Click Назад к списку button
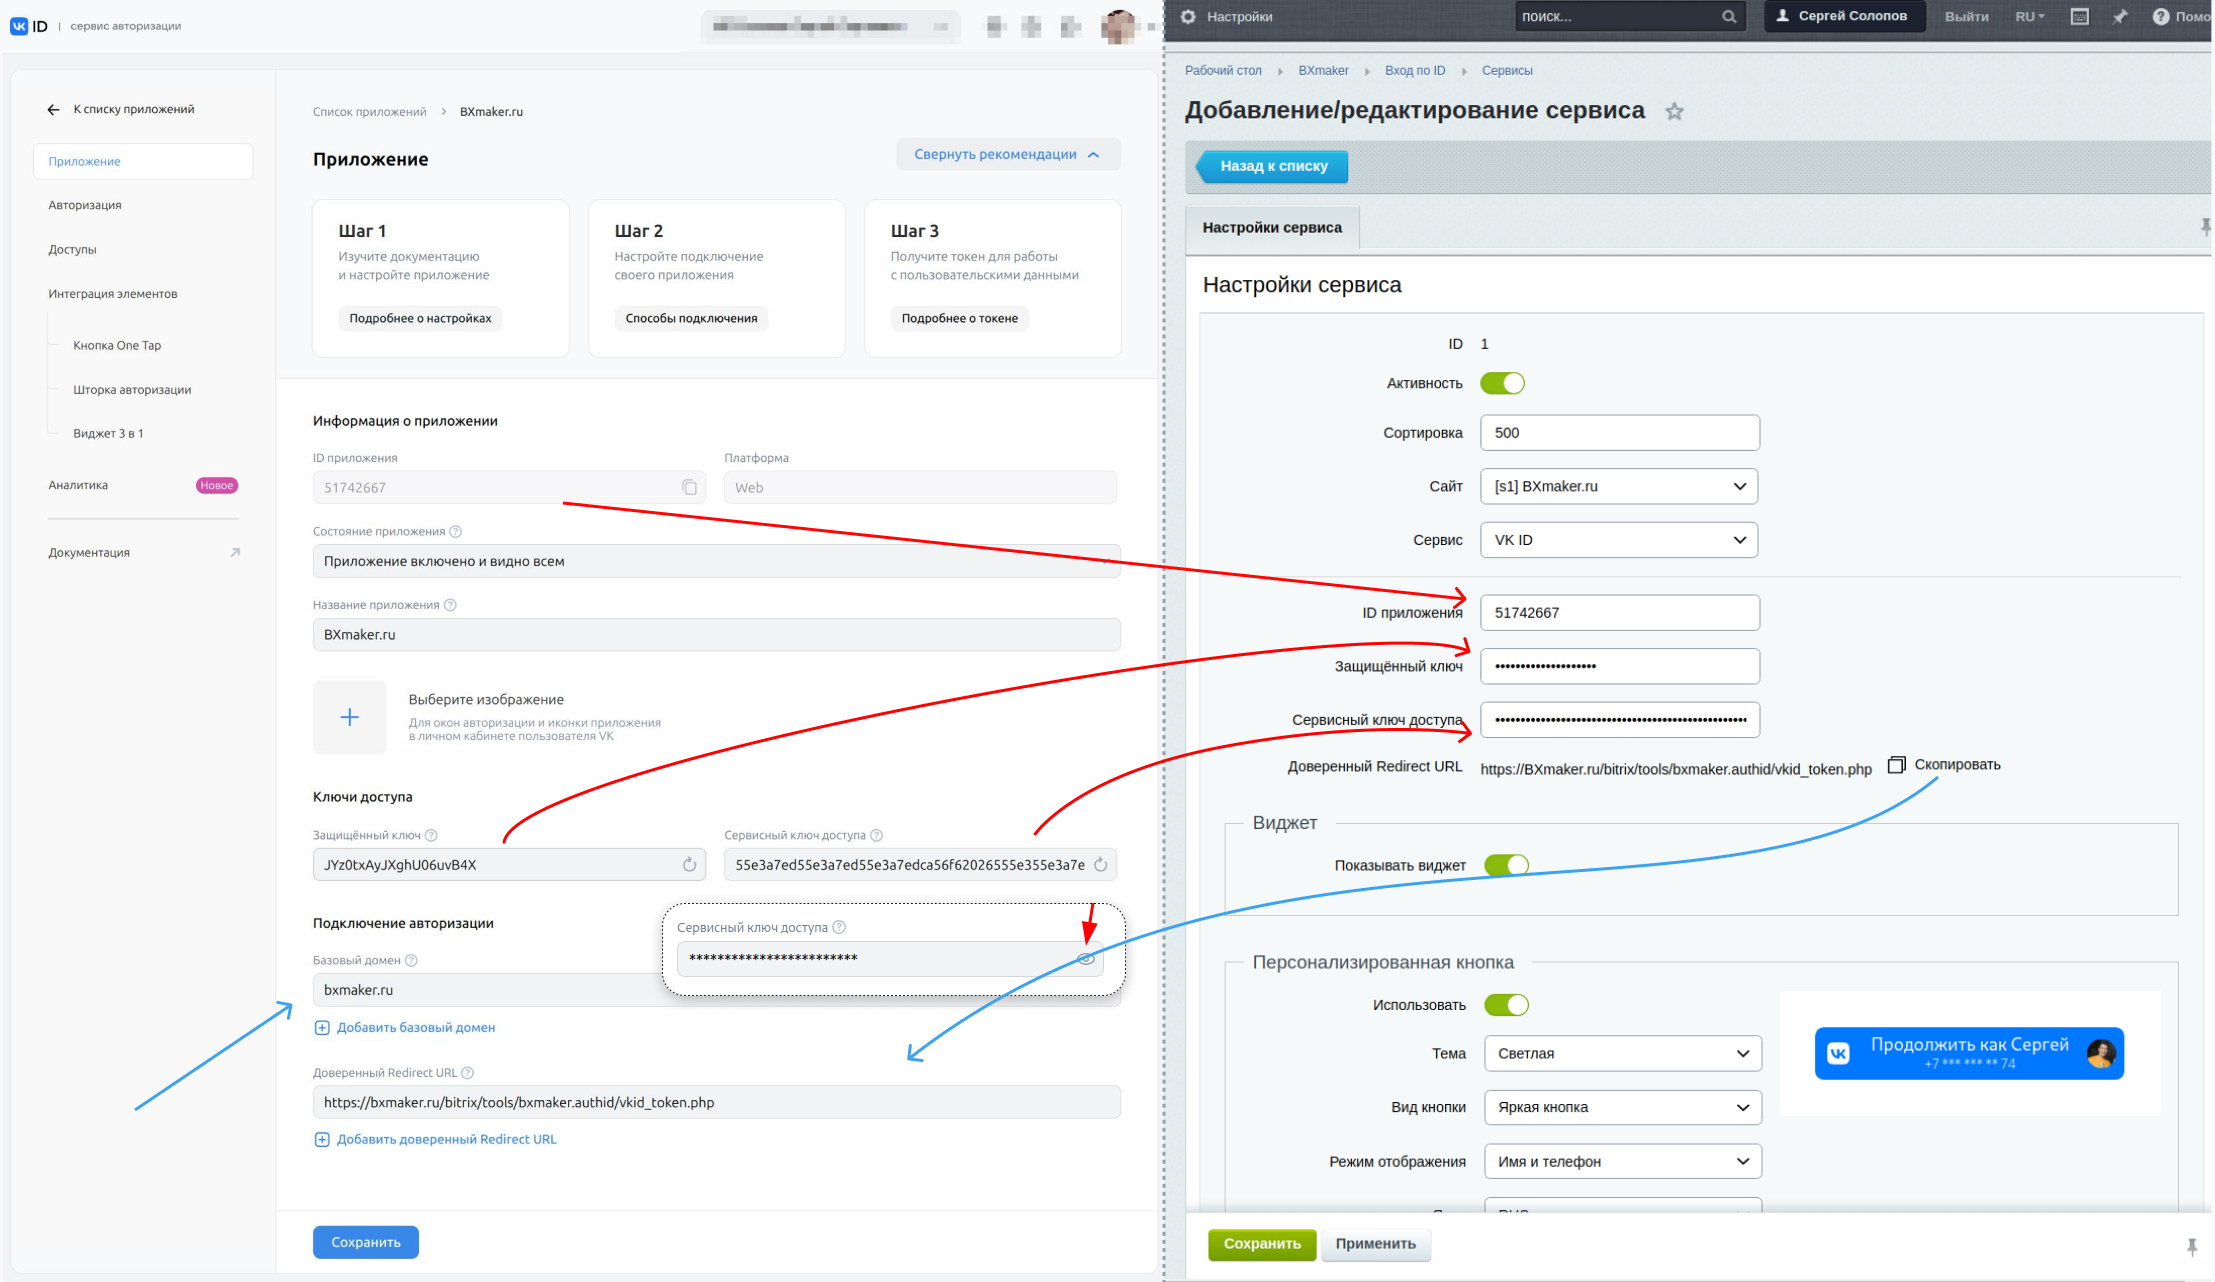 coord(1273,166)
